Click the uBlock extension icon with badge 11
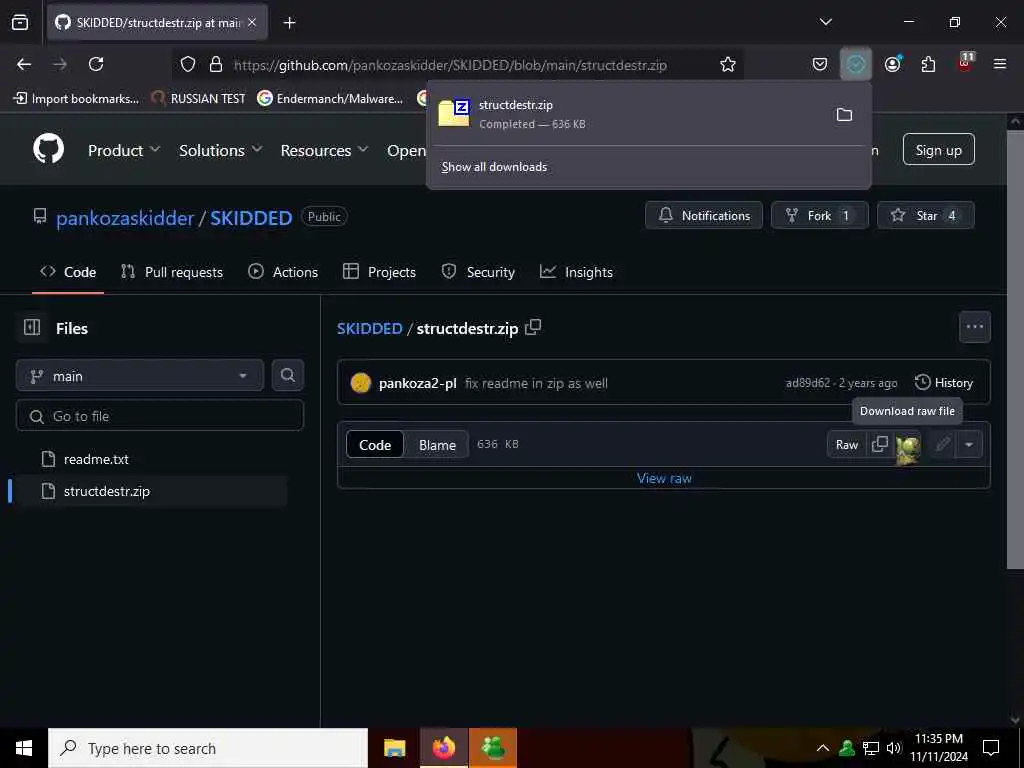 click(x=965, y=63)
